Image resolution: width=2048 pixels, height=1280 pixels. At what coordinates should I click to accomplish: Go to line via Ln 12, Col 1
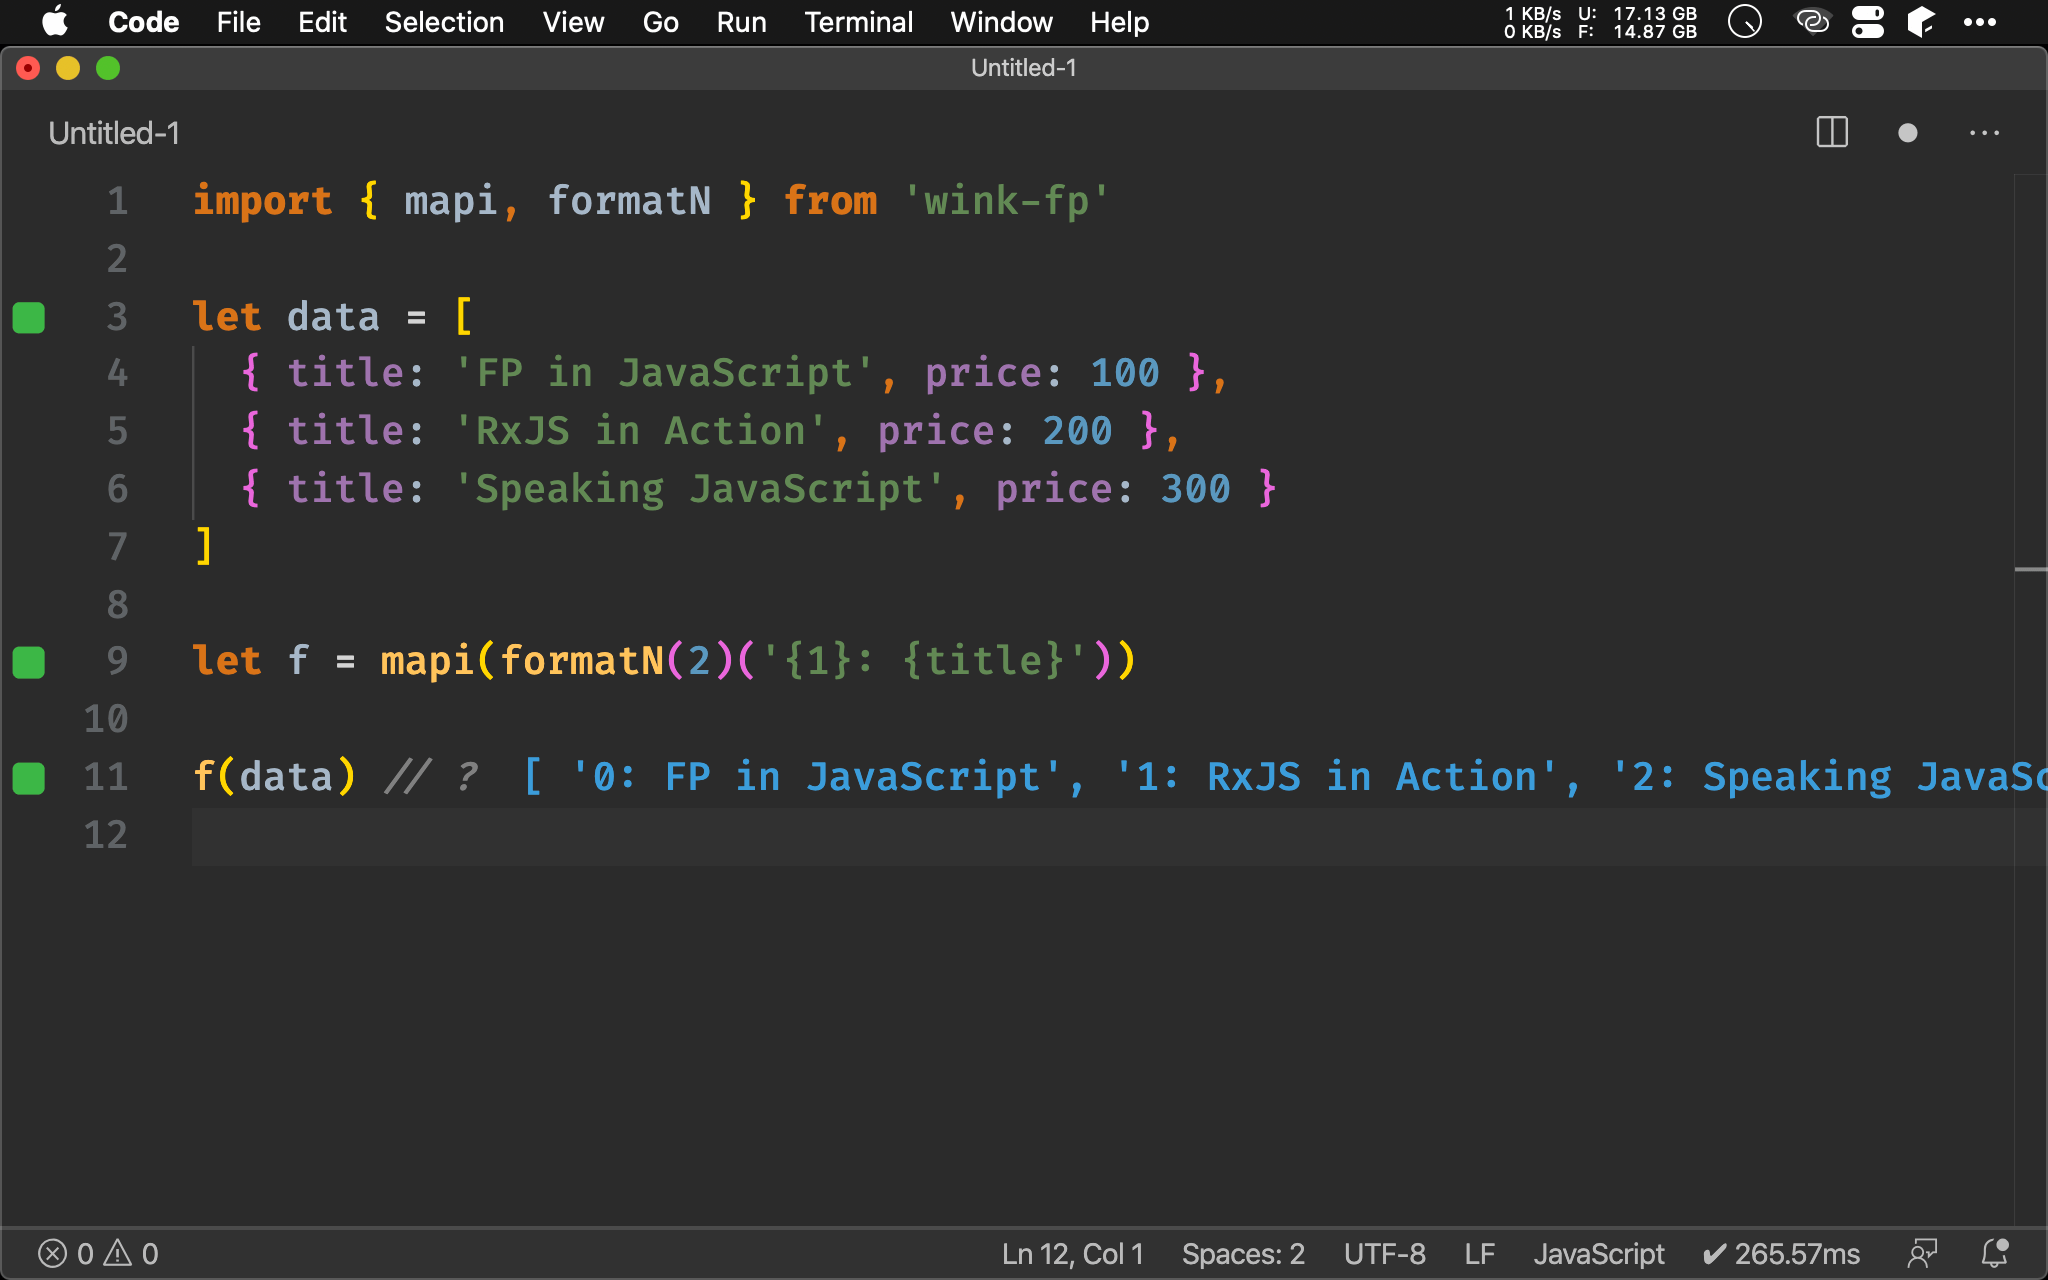[x=1072, y=1254]
